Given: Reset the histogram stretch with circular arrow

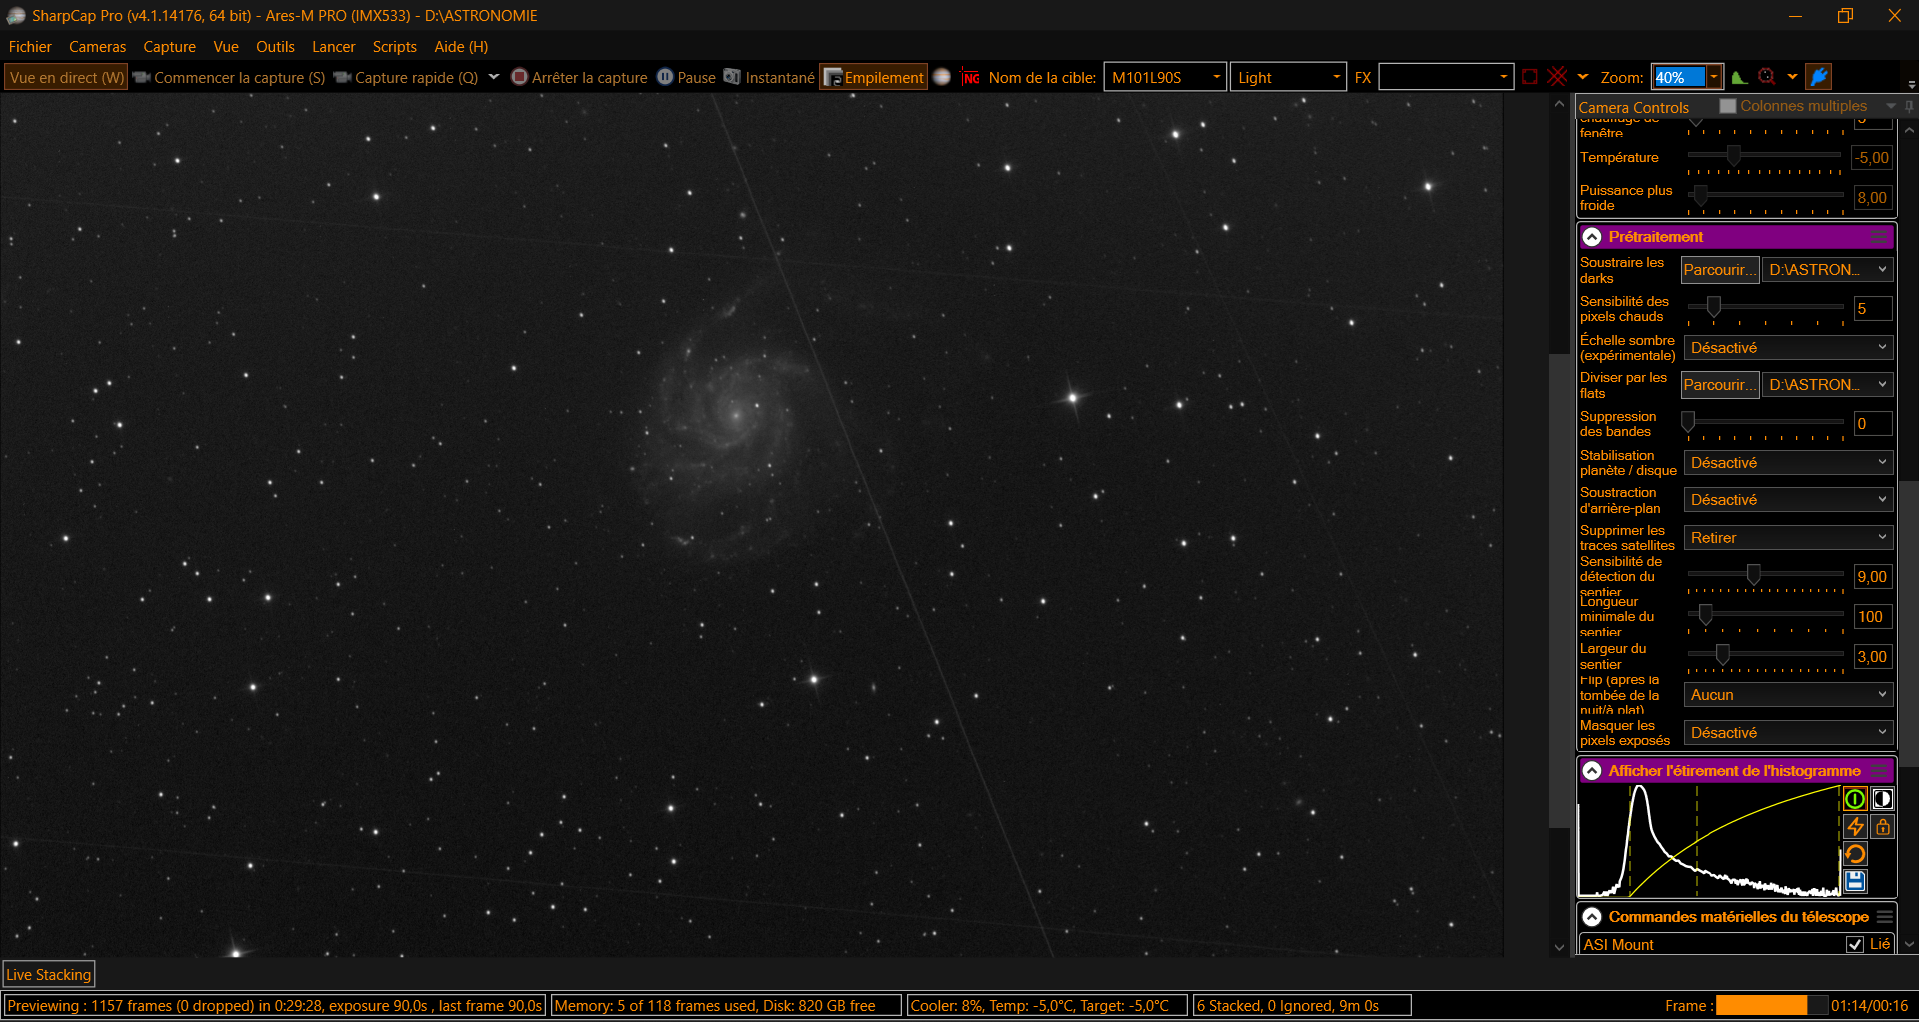Looking at the screenshot, I should [x=1855, y=854].
